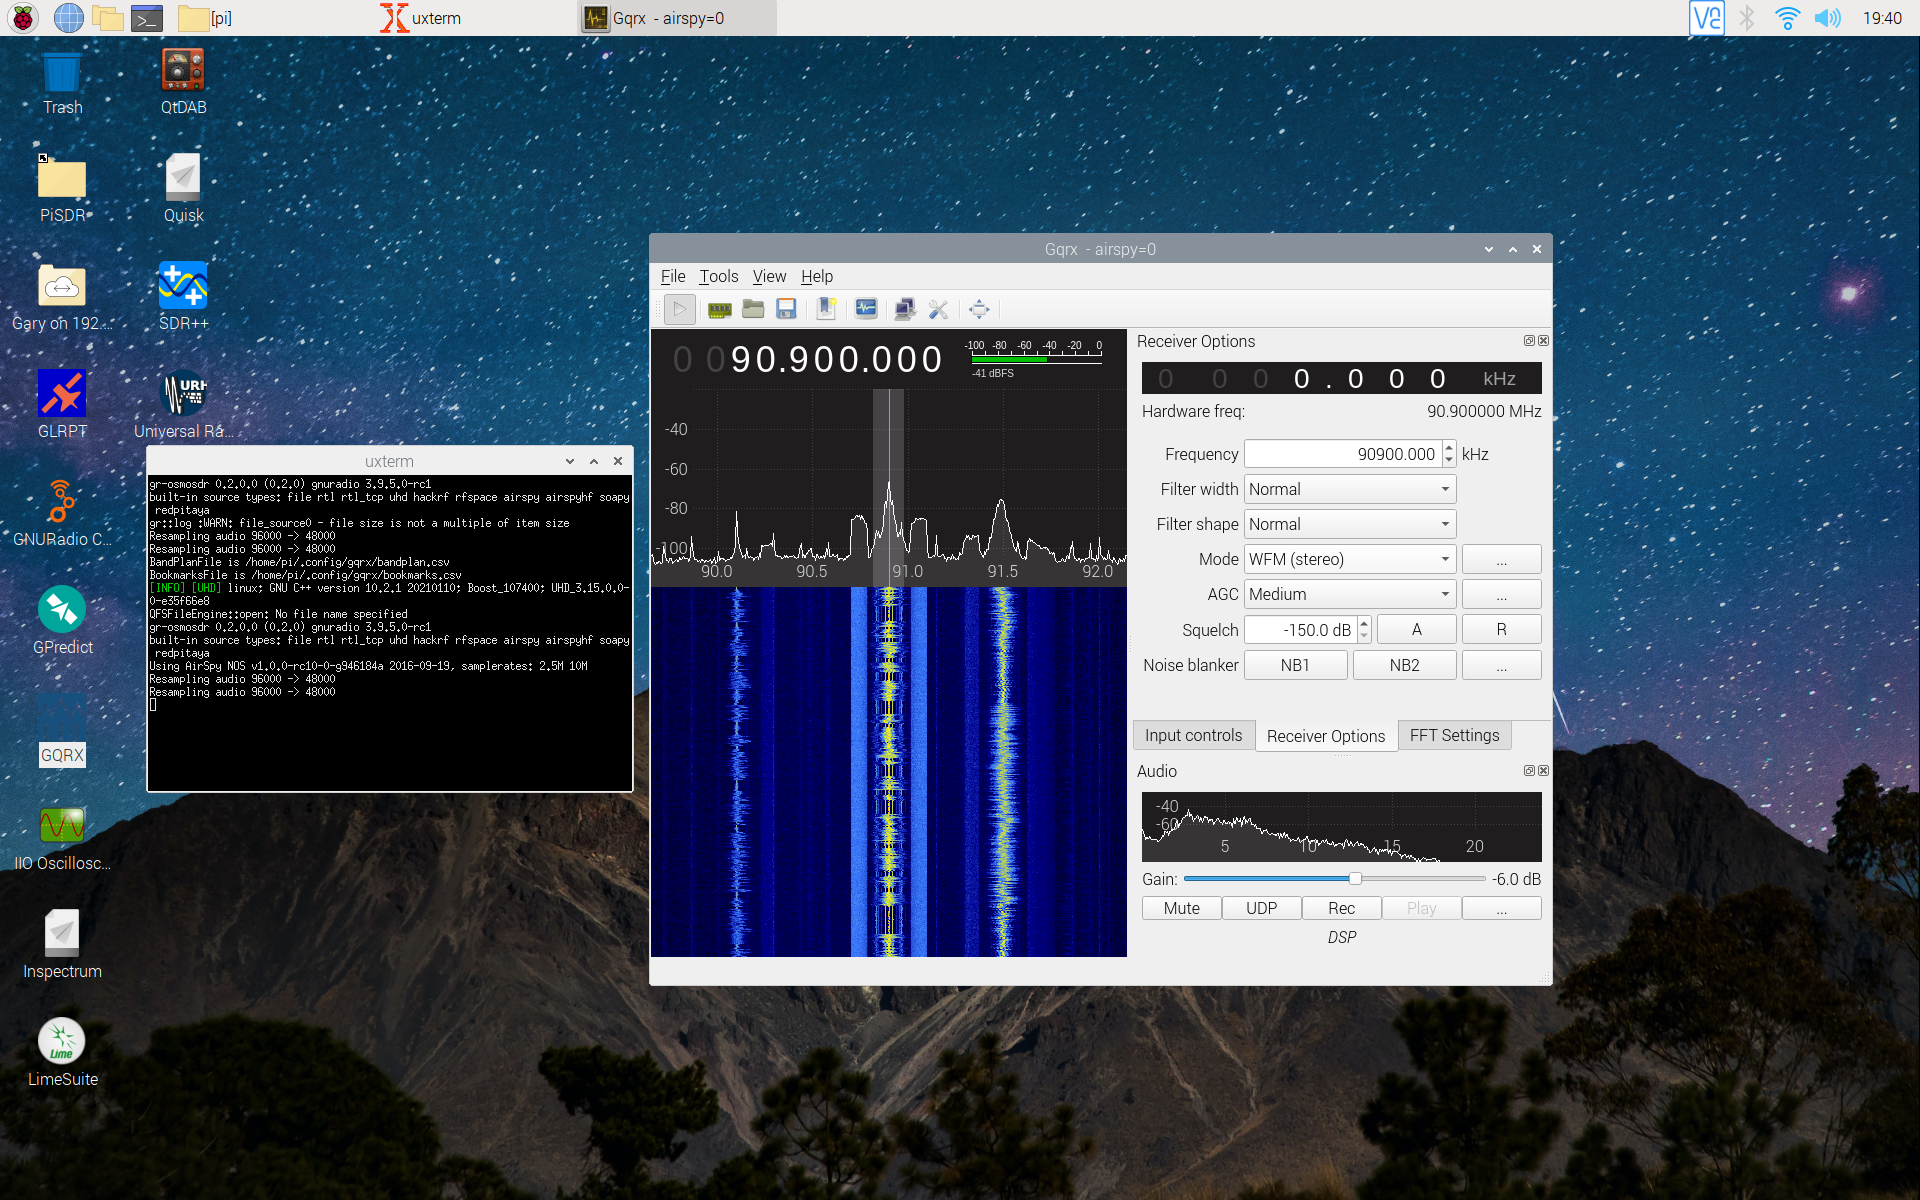Open remote control settings wrench icon
The image size is (1920, 1200).
pos(938,310)
